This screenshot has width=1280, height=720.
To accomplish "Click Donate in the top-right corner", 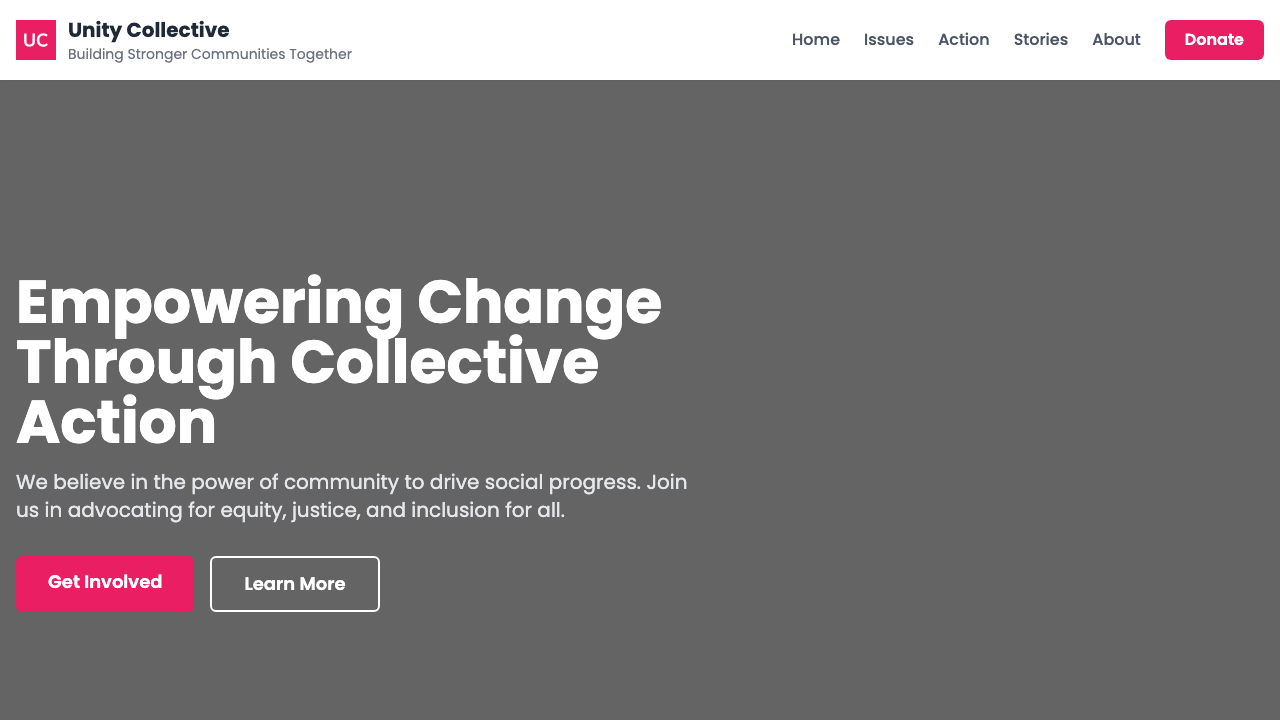I will tap(1213, 40).
